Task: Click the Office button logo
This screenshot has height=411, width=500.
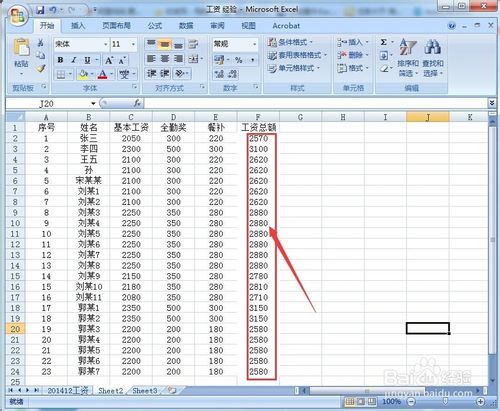Action: coord(18,16)
